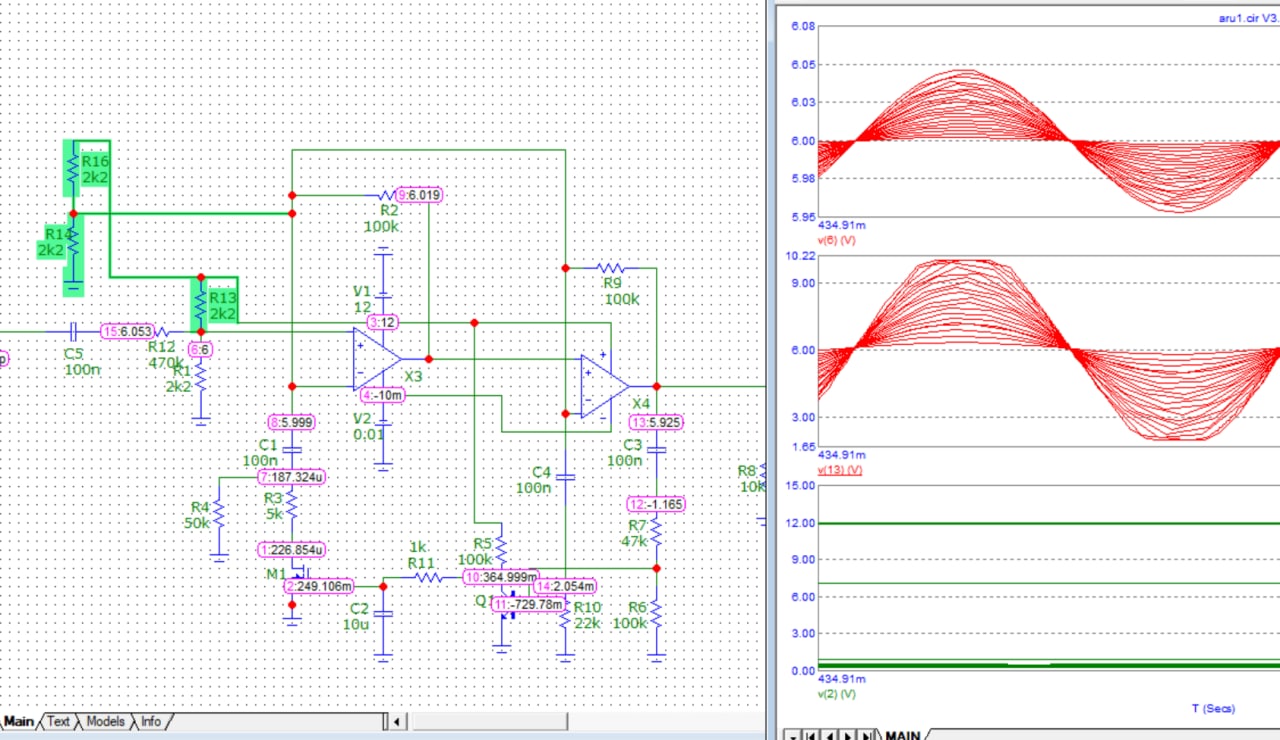
Task: Click the R9 resistor label
Action: tap(611, 283)
